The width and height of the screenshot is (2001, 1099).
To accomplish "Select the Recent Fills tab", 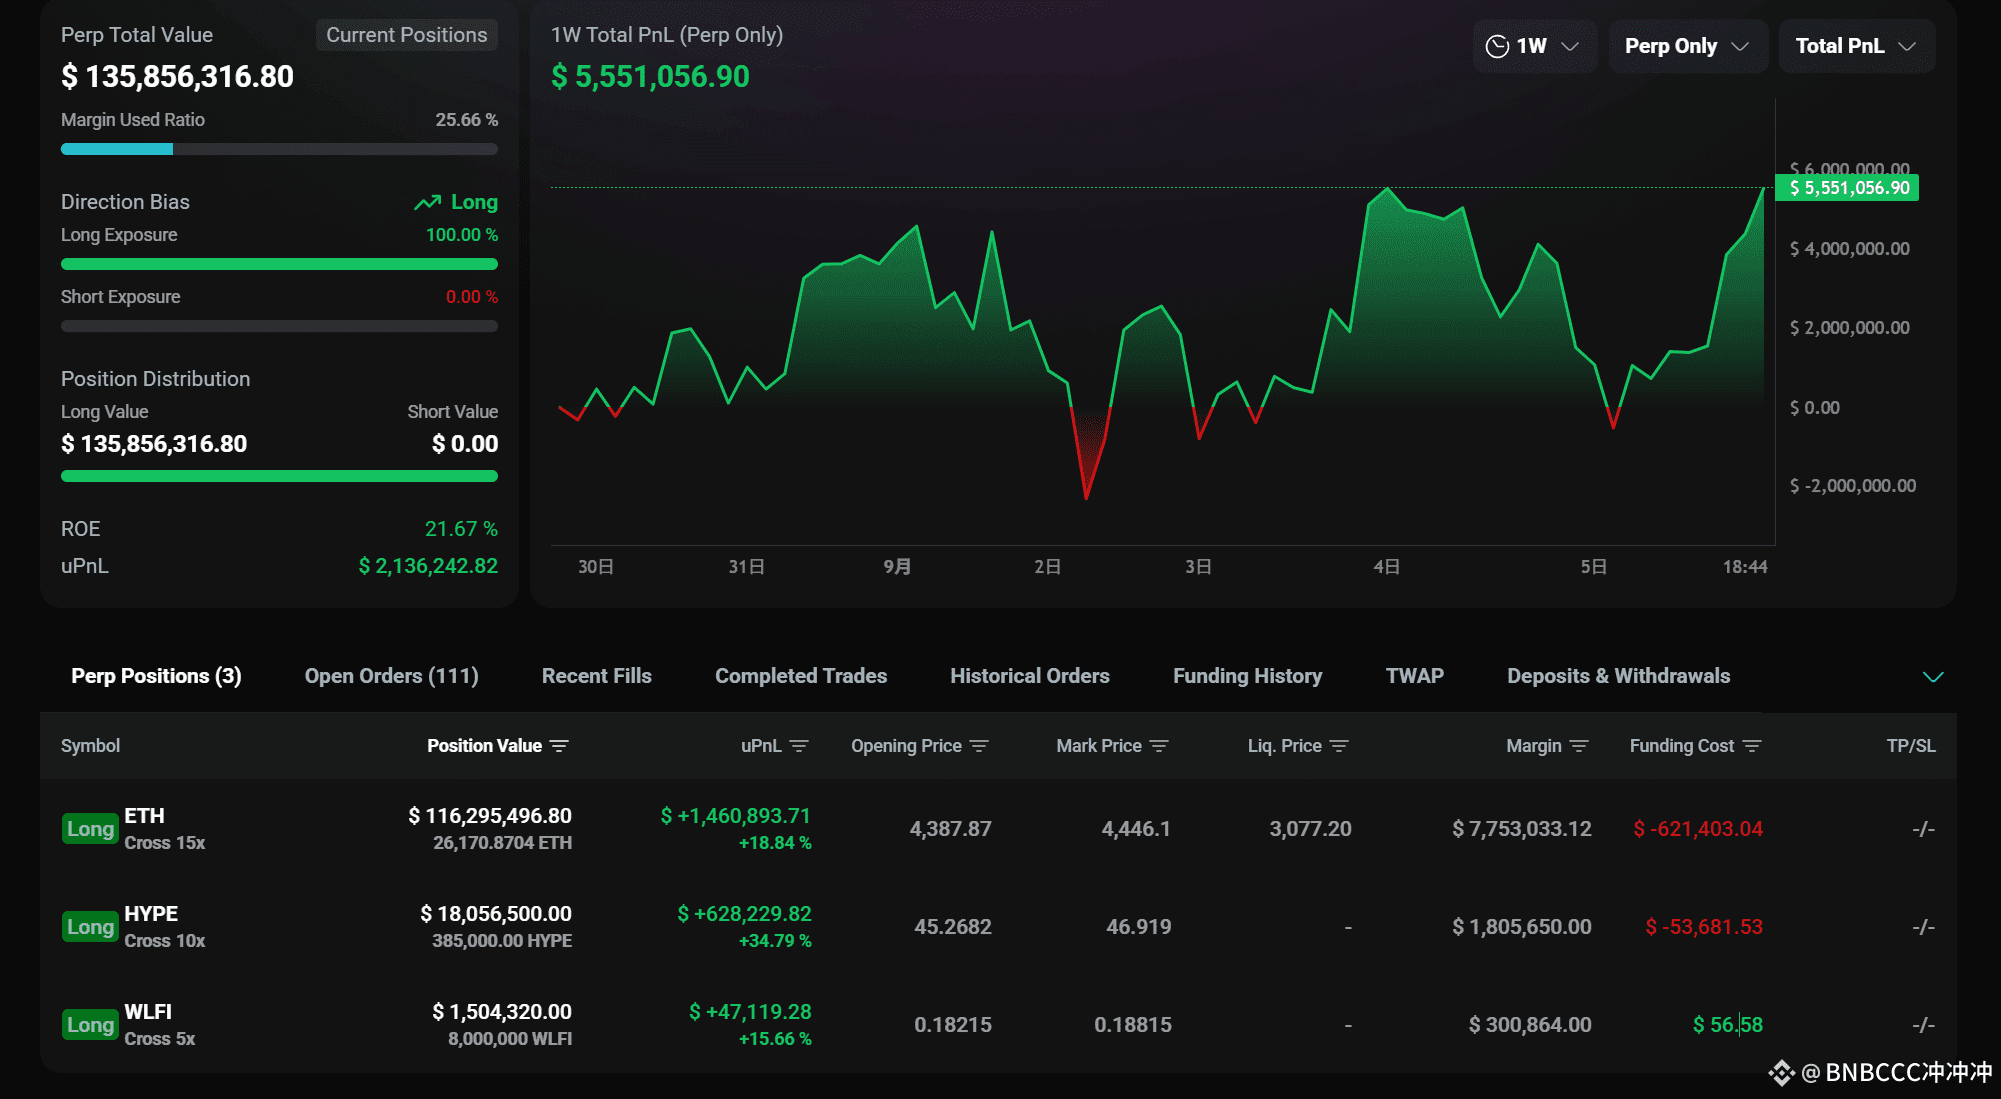I will click(x=596, y=676).
